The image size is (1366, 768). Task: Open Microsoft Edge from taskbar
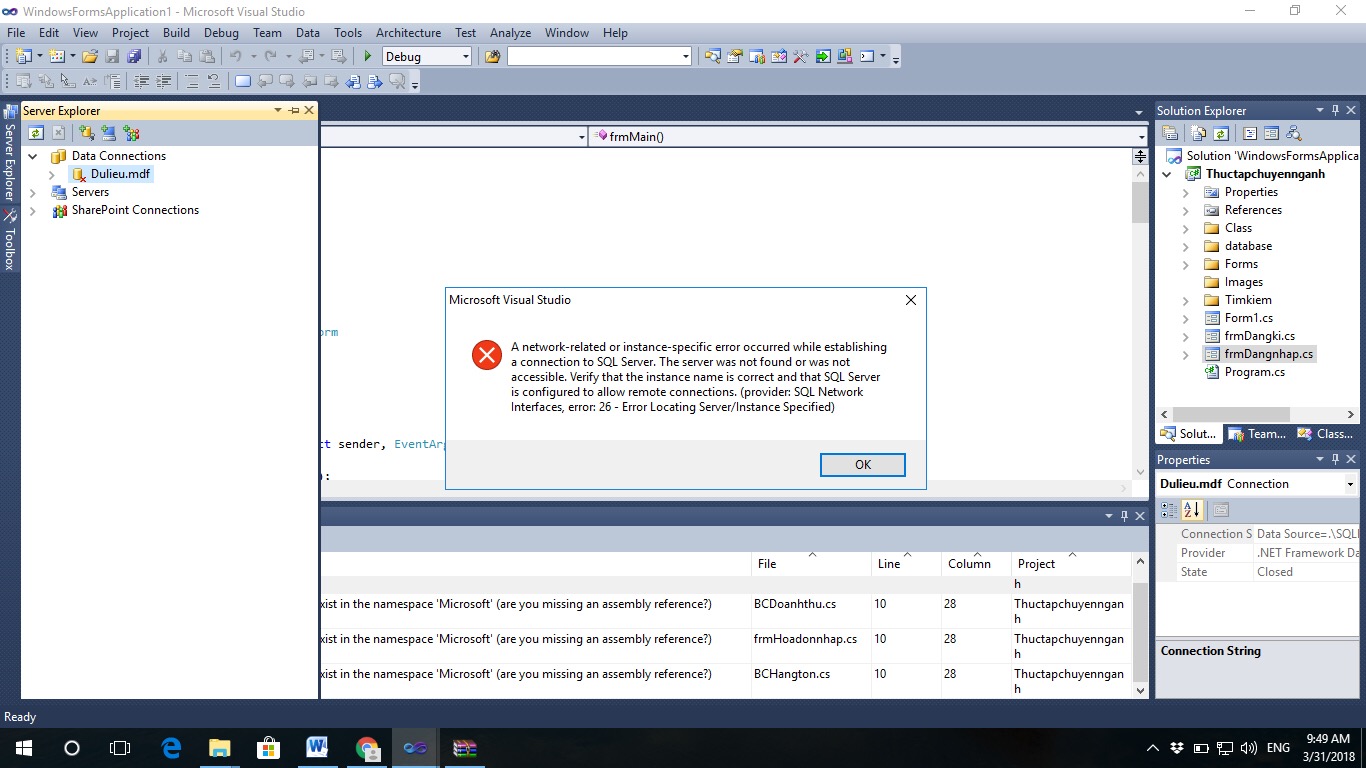(171, 747)
